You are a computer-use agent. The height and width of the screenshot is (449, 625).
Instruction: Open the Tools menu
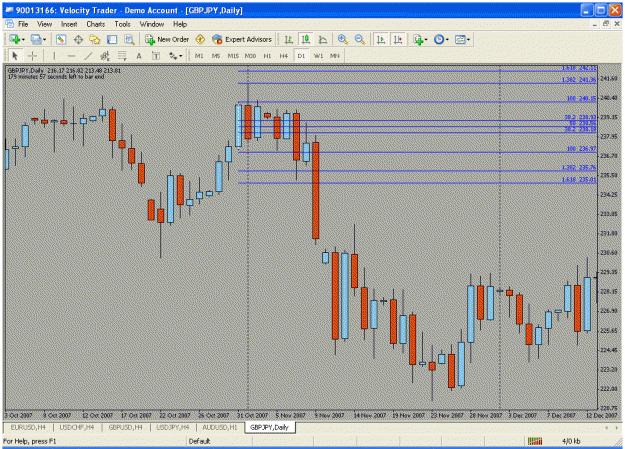[122, 24]
